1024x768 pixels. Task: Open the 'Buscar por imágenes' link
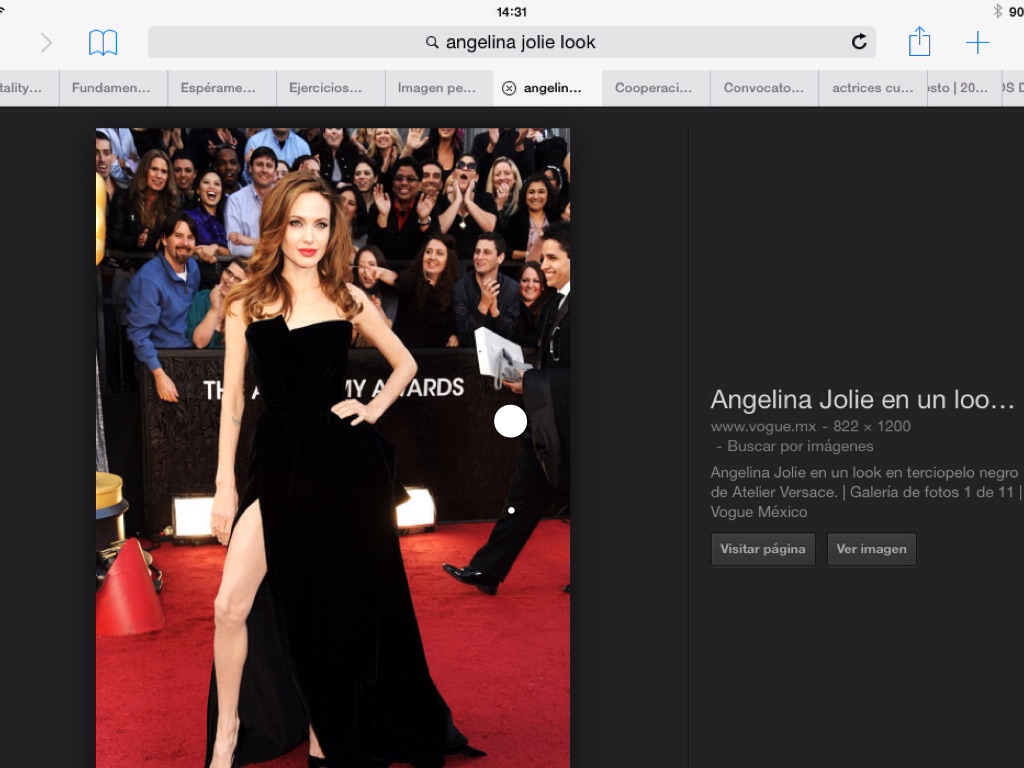click(x=800, y=446)
